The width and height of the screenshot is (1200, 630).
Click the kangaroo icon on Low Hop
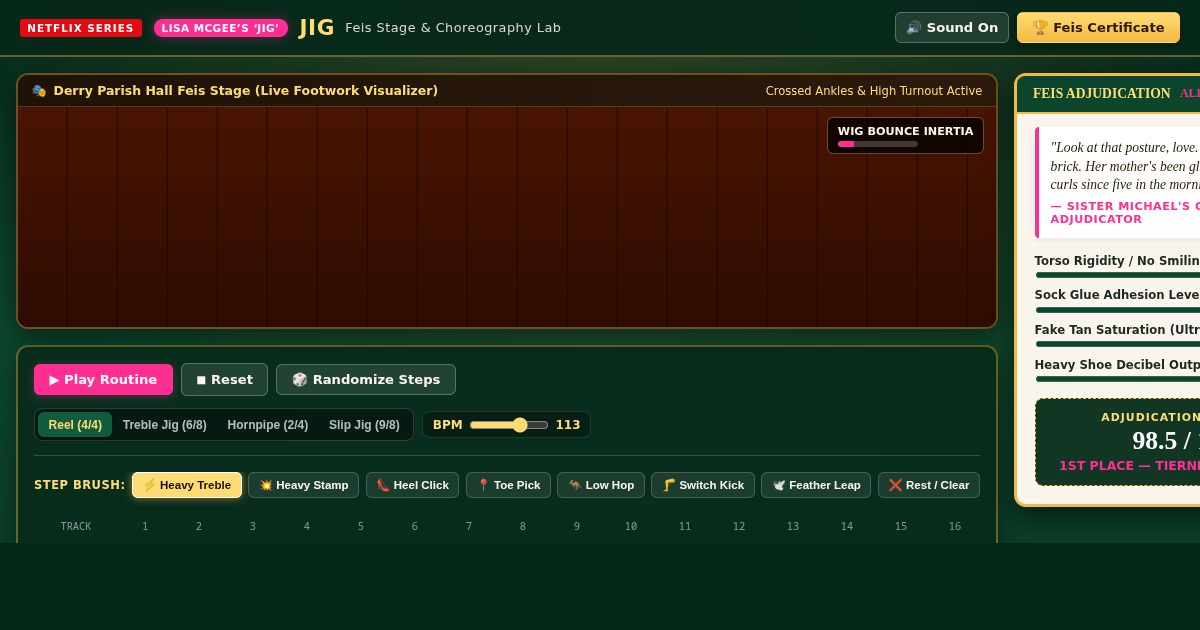(x=575, y=485)
